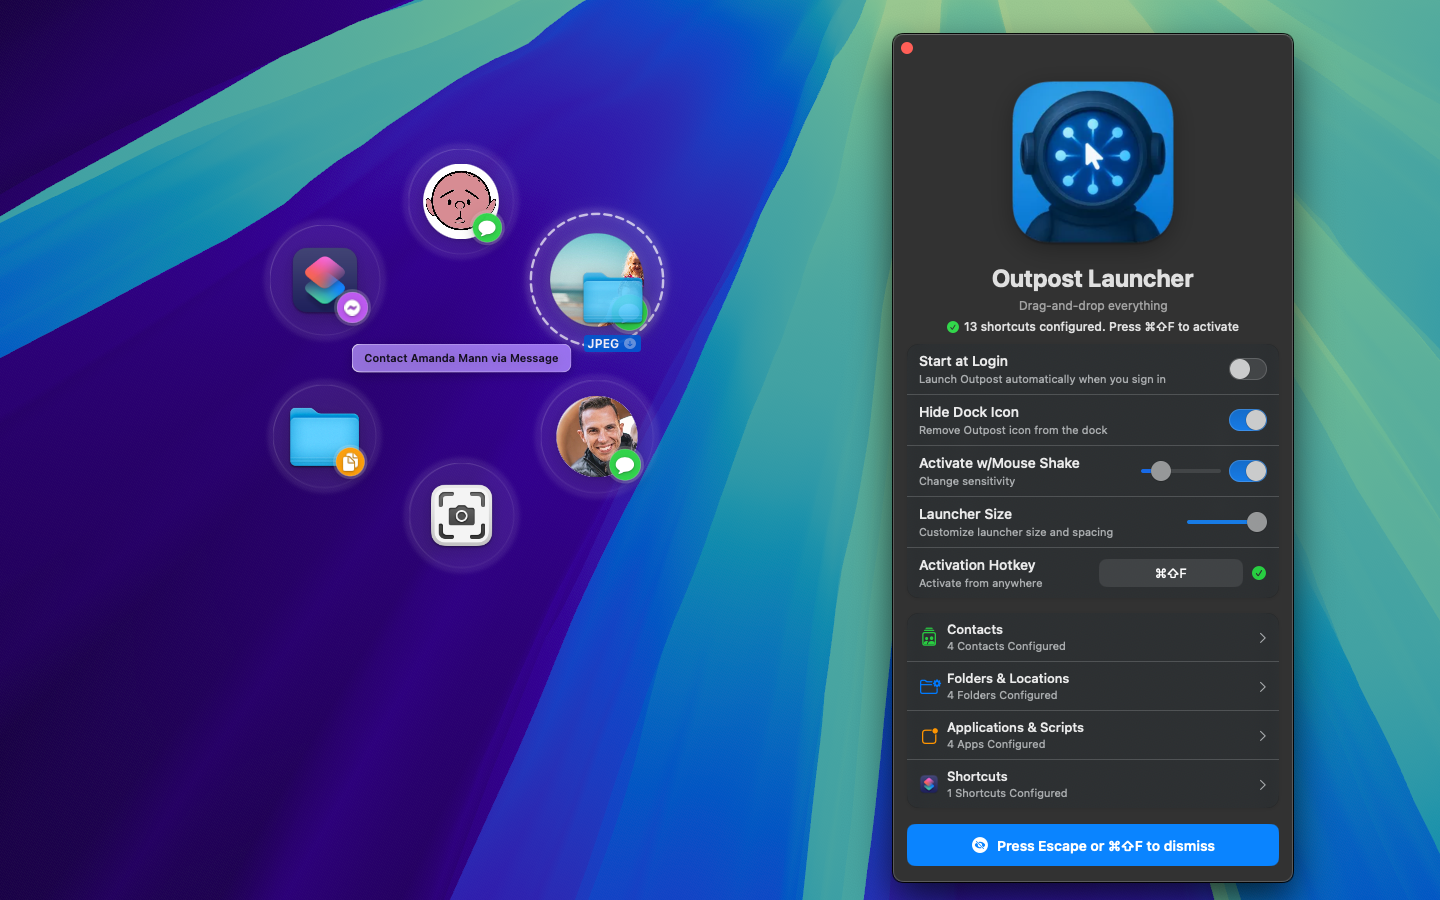Disable Activate w/Mouse Shake toggle
The image size is (1440, 900).
tap(1247, 471)
